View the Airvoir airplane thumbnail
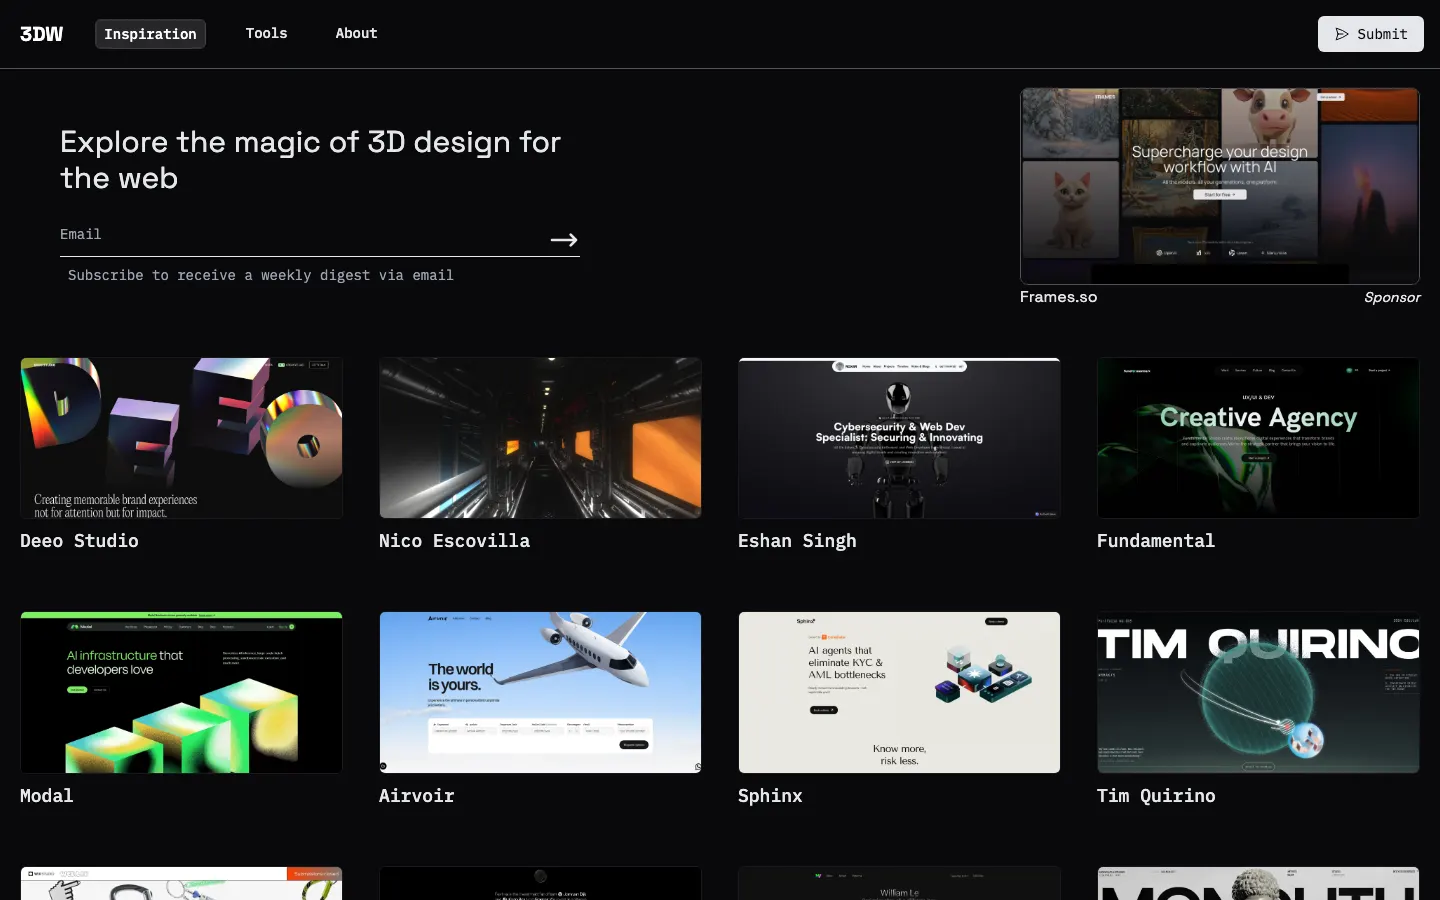This screenshot has height=900, width=1440. 540,692
